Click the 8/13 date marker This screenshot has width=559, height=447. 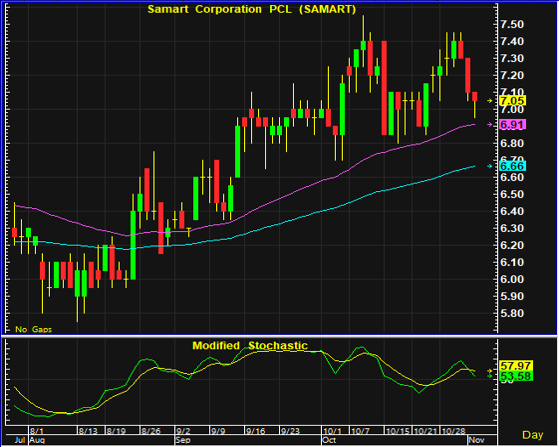click(88, 431)
